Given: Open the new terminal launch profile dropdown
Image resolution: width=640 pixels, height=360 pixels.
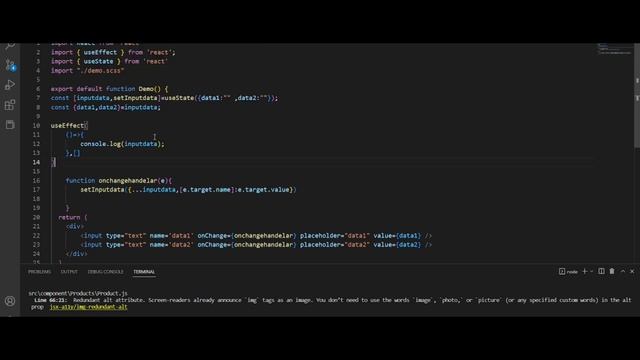Looking at the screenshot, I should pyautogui.click(x=591, y=271).
